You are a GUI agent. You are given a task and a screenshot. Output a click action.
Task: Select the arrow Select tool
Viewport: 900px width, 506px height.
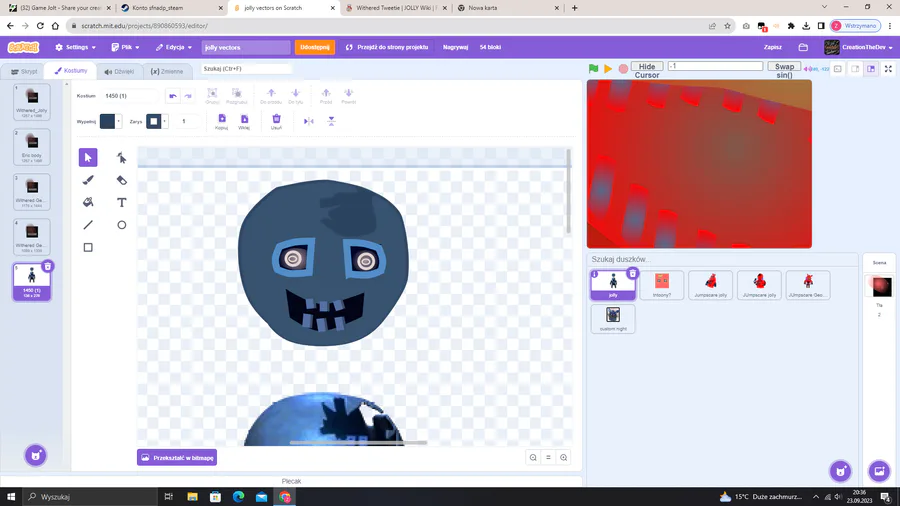[88, 157]
